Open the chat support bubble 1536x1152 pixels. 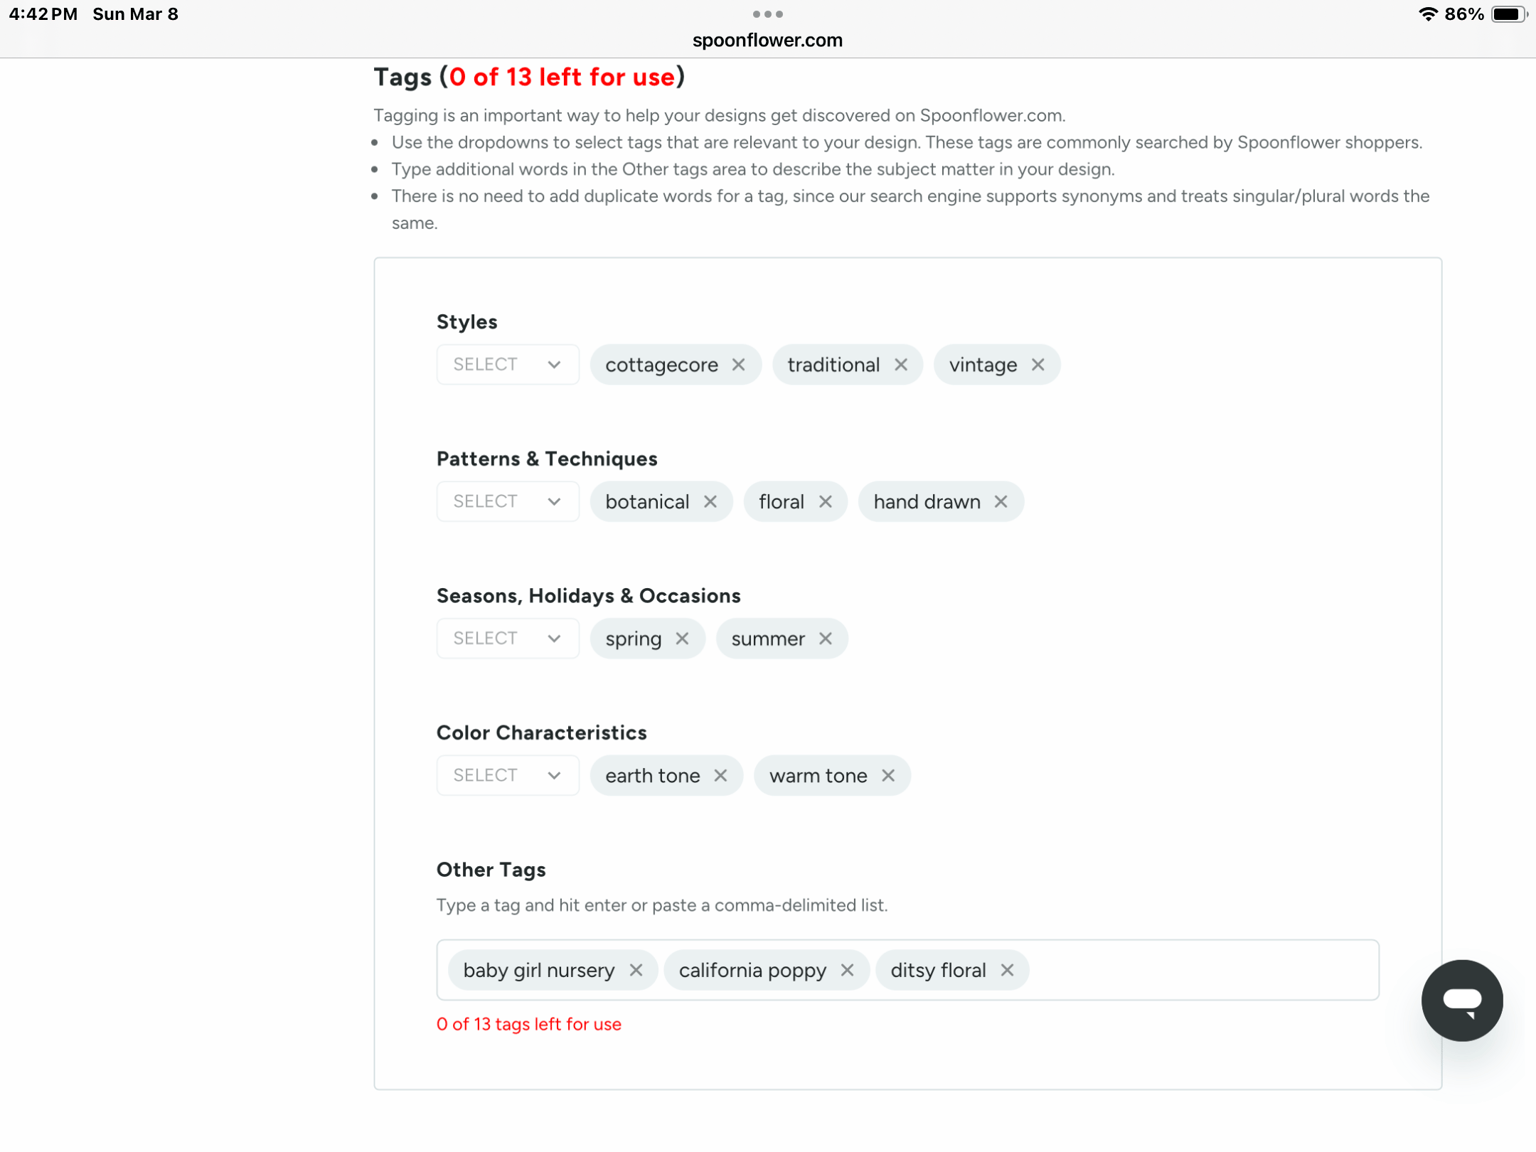(x=1462, y=1000)
